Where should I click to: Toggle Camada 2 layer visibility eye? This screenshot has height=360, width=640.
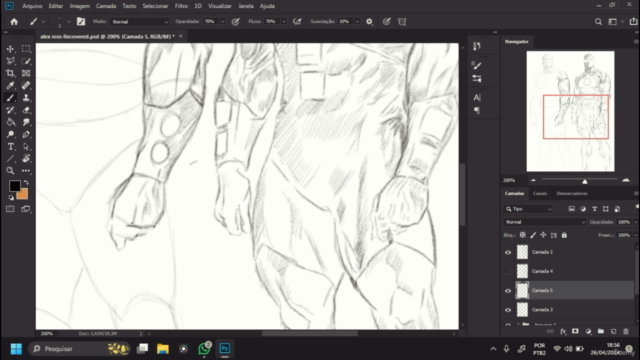[x=508, y=252]
